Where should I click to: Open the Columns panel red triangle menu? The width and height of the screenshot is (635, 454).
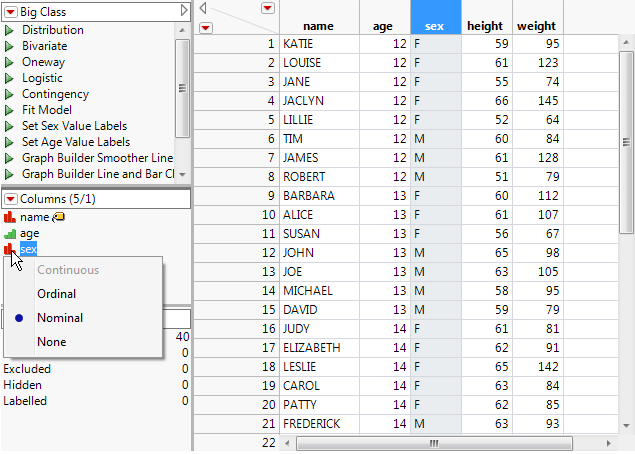(11, 199)
